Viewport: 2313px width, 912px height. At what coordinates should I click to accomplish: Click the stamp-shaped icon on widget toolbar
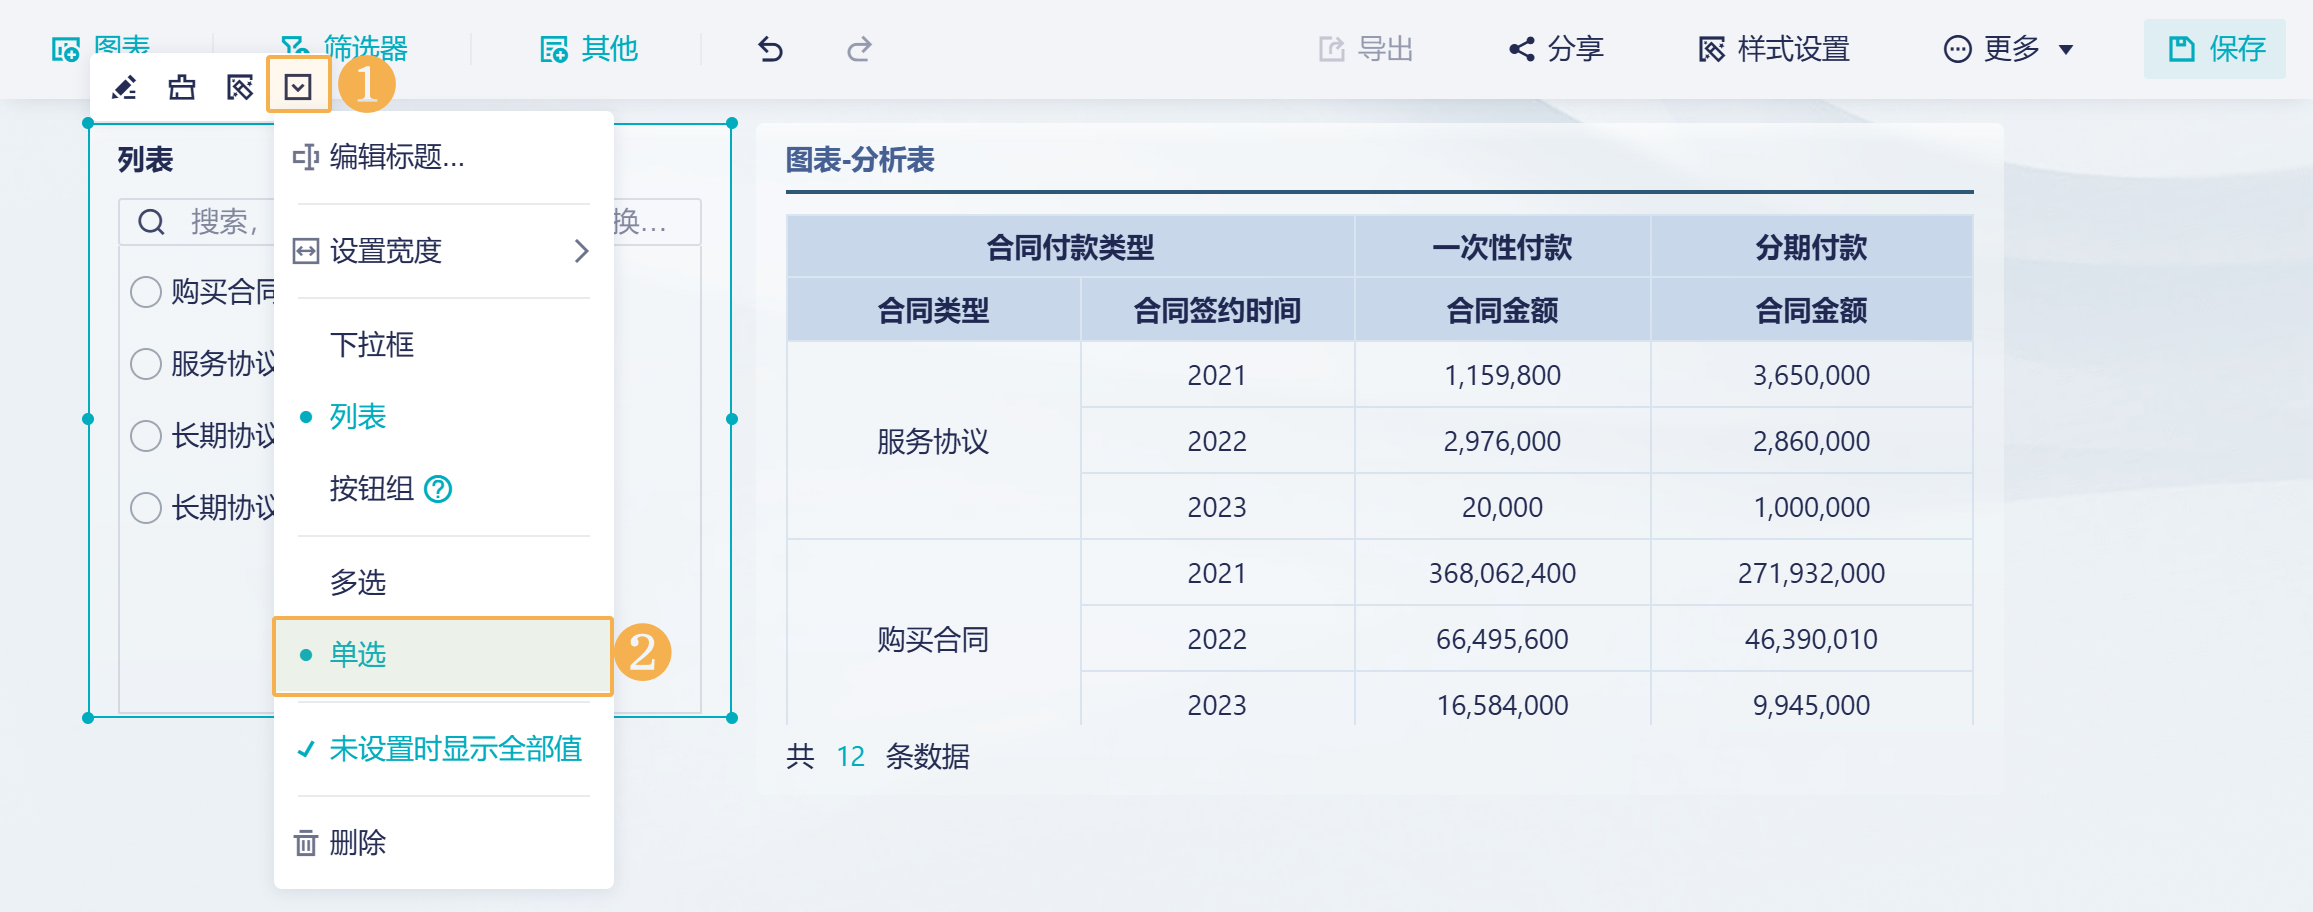tap(182, 88)
